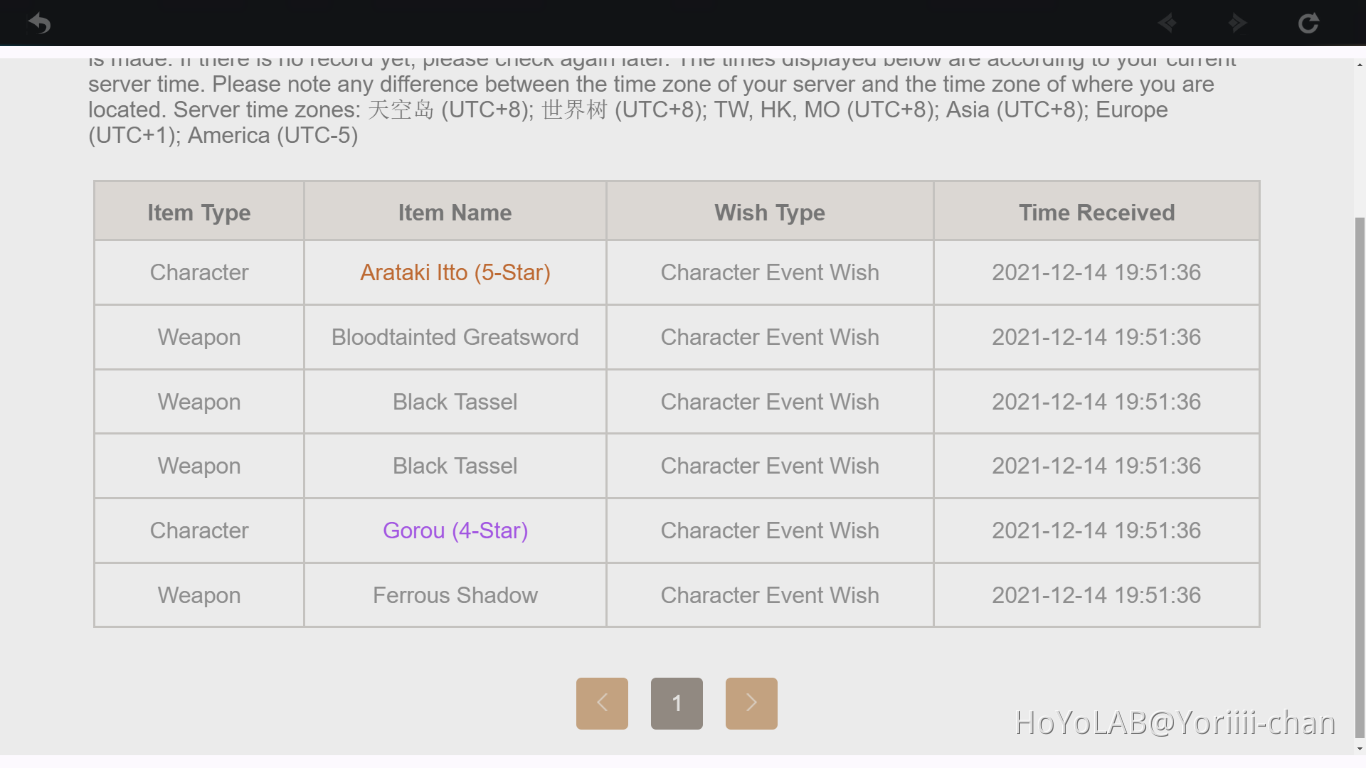1366x768 pixels.
Task: Click the Item Type column header
Action: 199,212
